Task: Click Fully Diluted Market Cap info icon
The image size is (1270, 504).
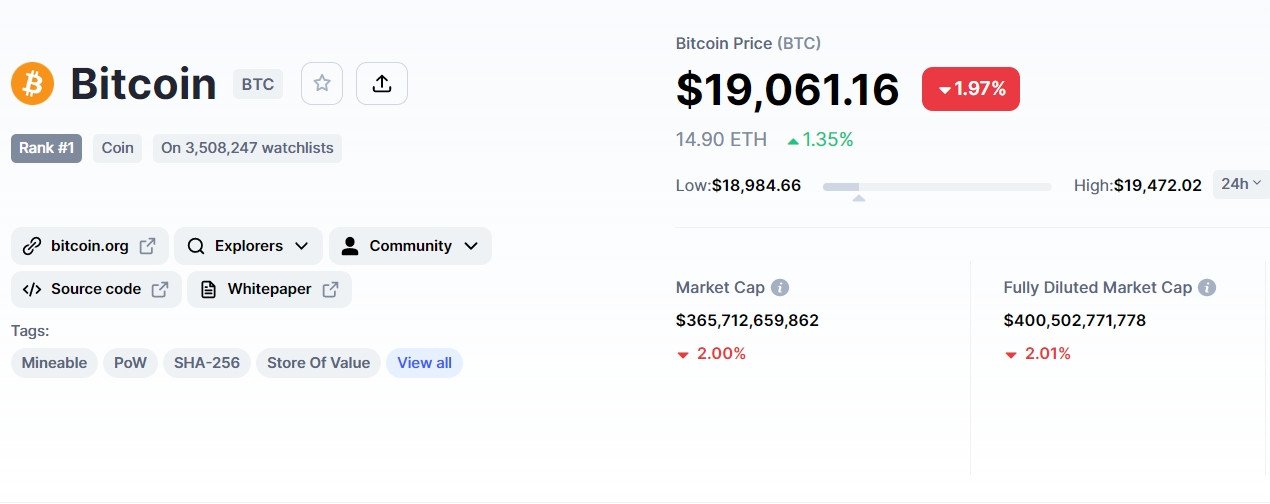Action: [1207, 288]
